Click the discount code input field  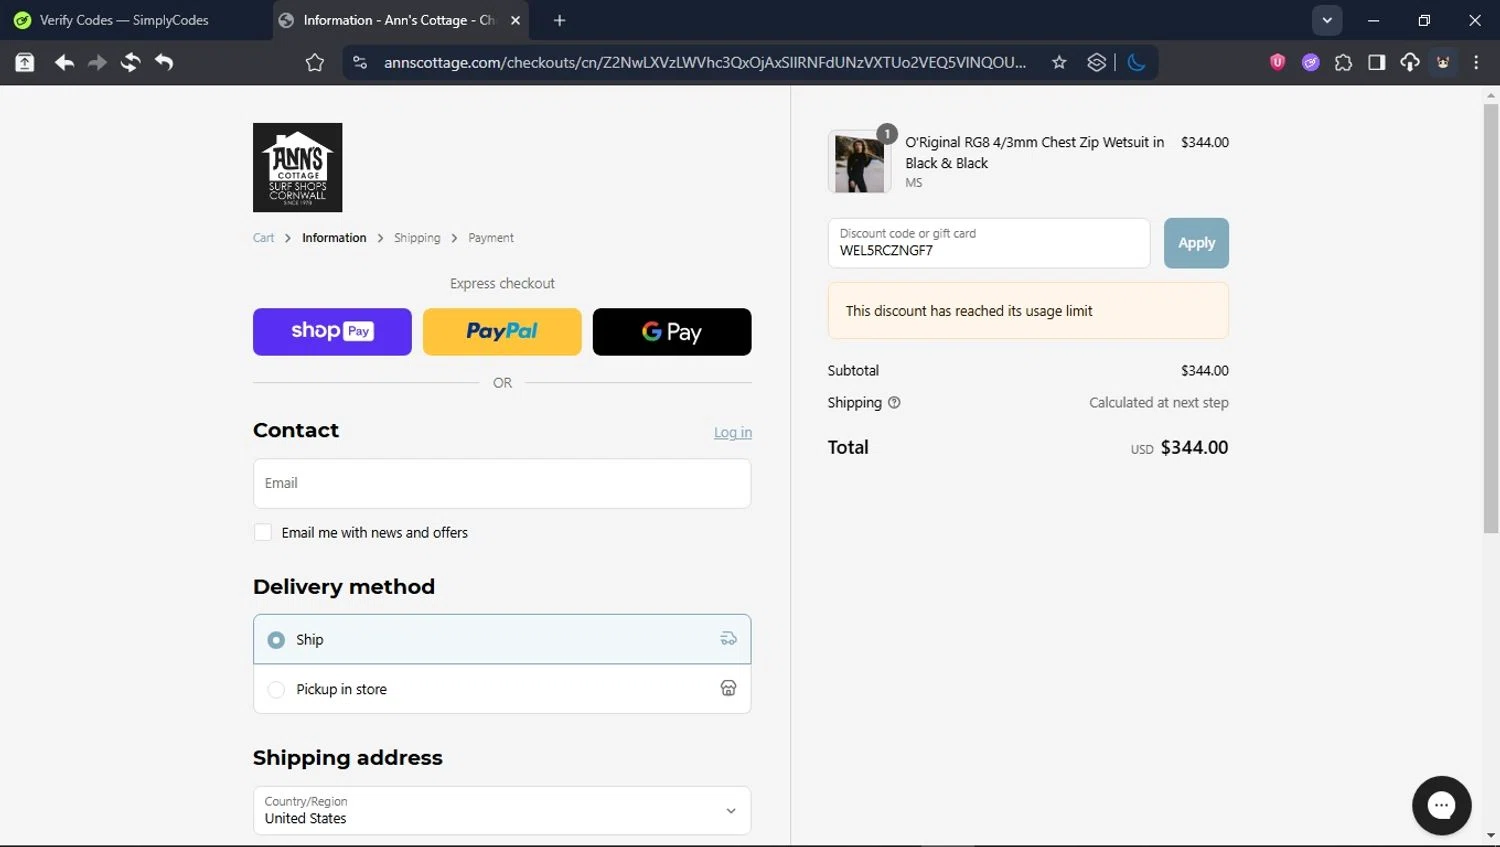(x=989, y=243)
